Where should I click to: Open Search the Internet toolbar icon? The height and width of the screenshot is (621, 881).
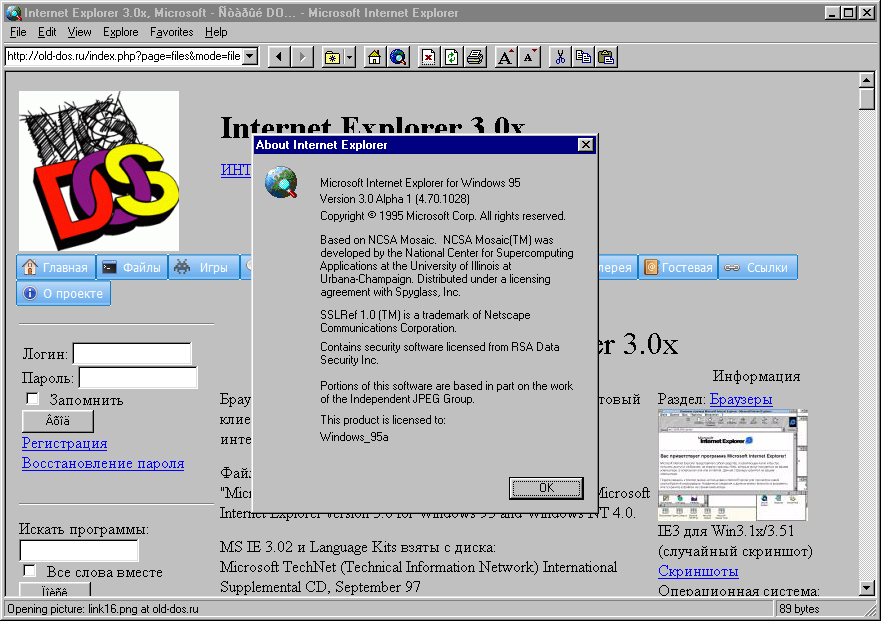pos(398,57)
